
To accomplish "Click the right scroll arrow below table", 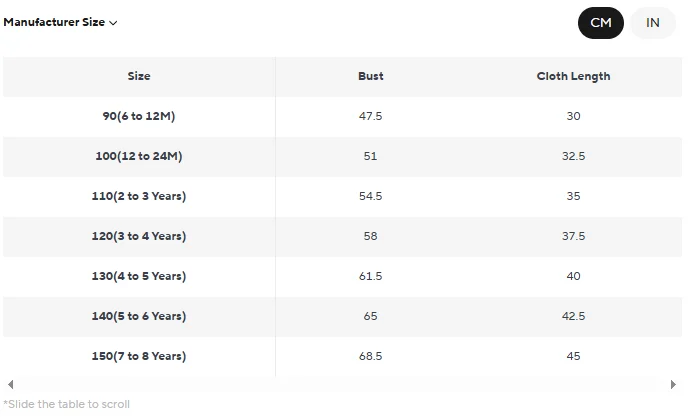I will pyautogui.click(x=673, y=384).
